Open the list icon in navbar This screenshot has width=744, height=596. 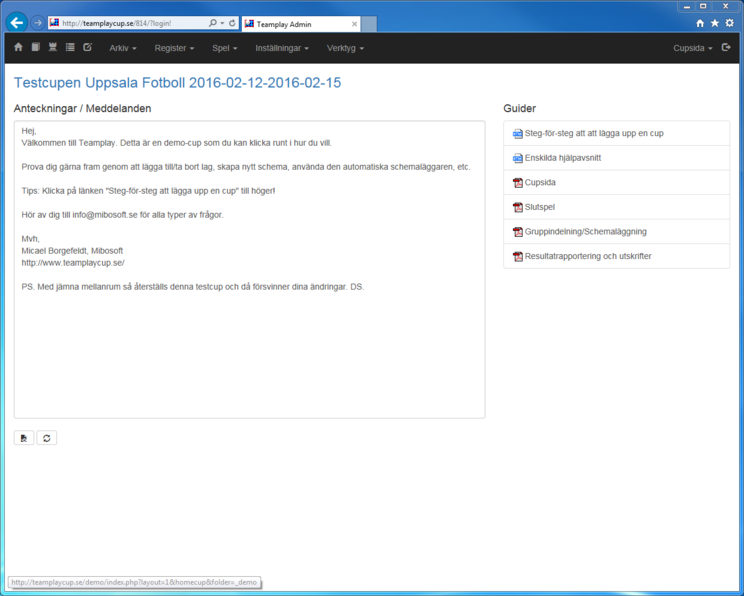click(x=70, y=47)
